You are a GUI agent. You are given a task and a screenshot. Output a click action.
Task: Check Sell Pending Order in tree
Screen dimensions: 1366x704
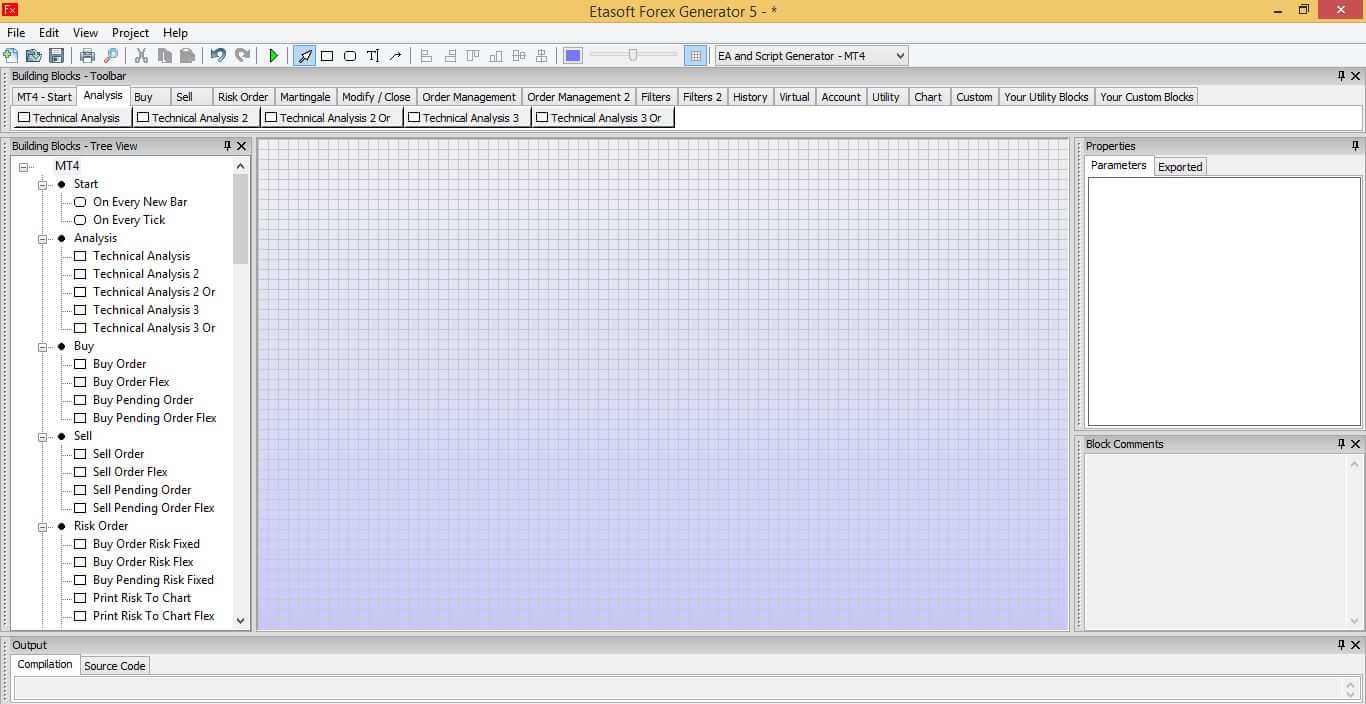80,490
